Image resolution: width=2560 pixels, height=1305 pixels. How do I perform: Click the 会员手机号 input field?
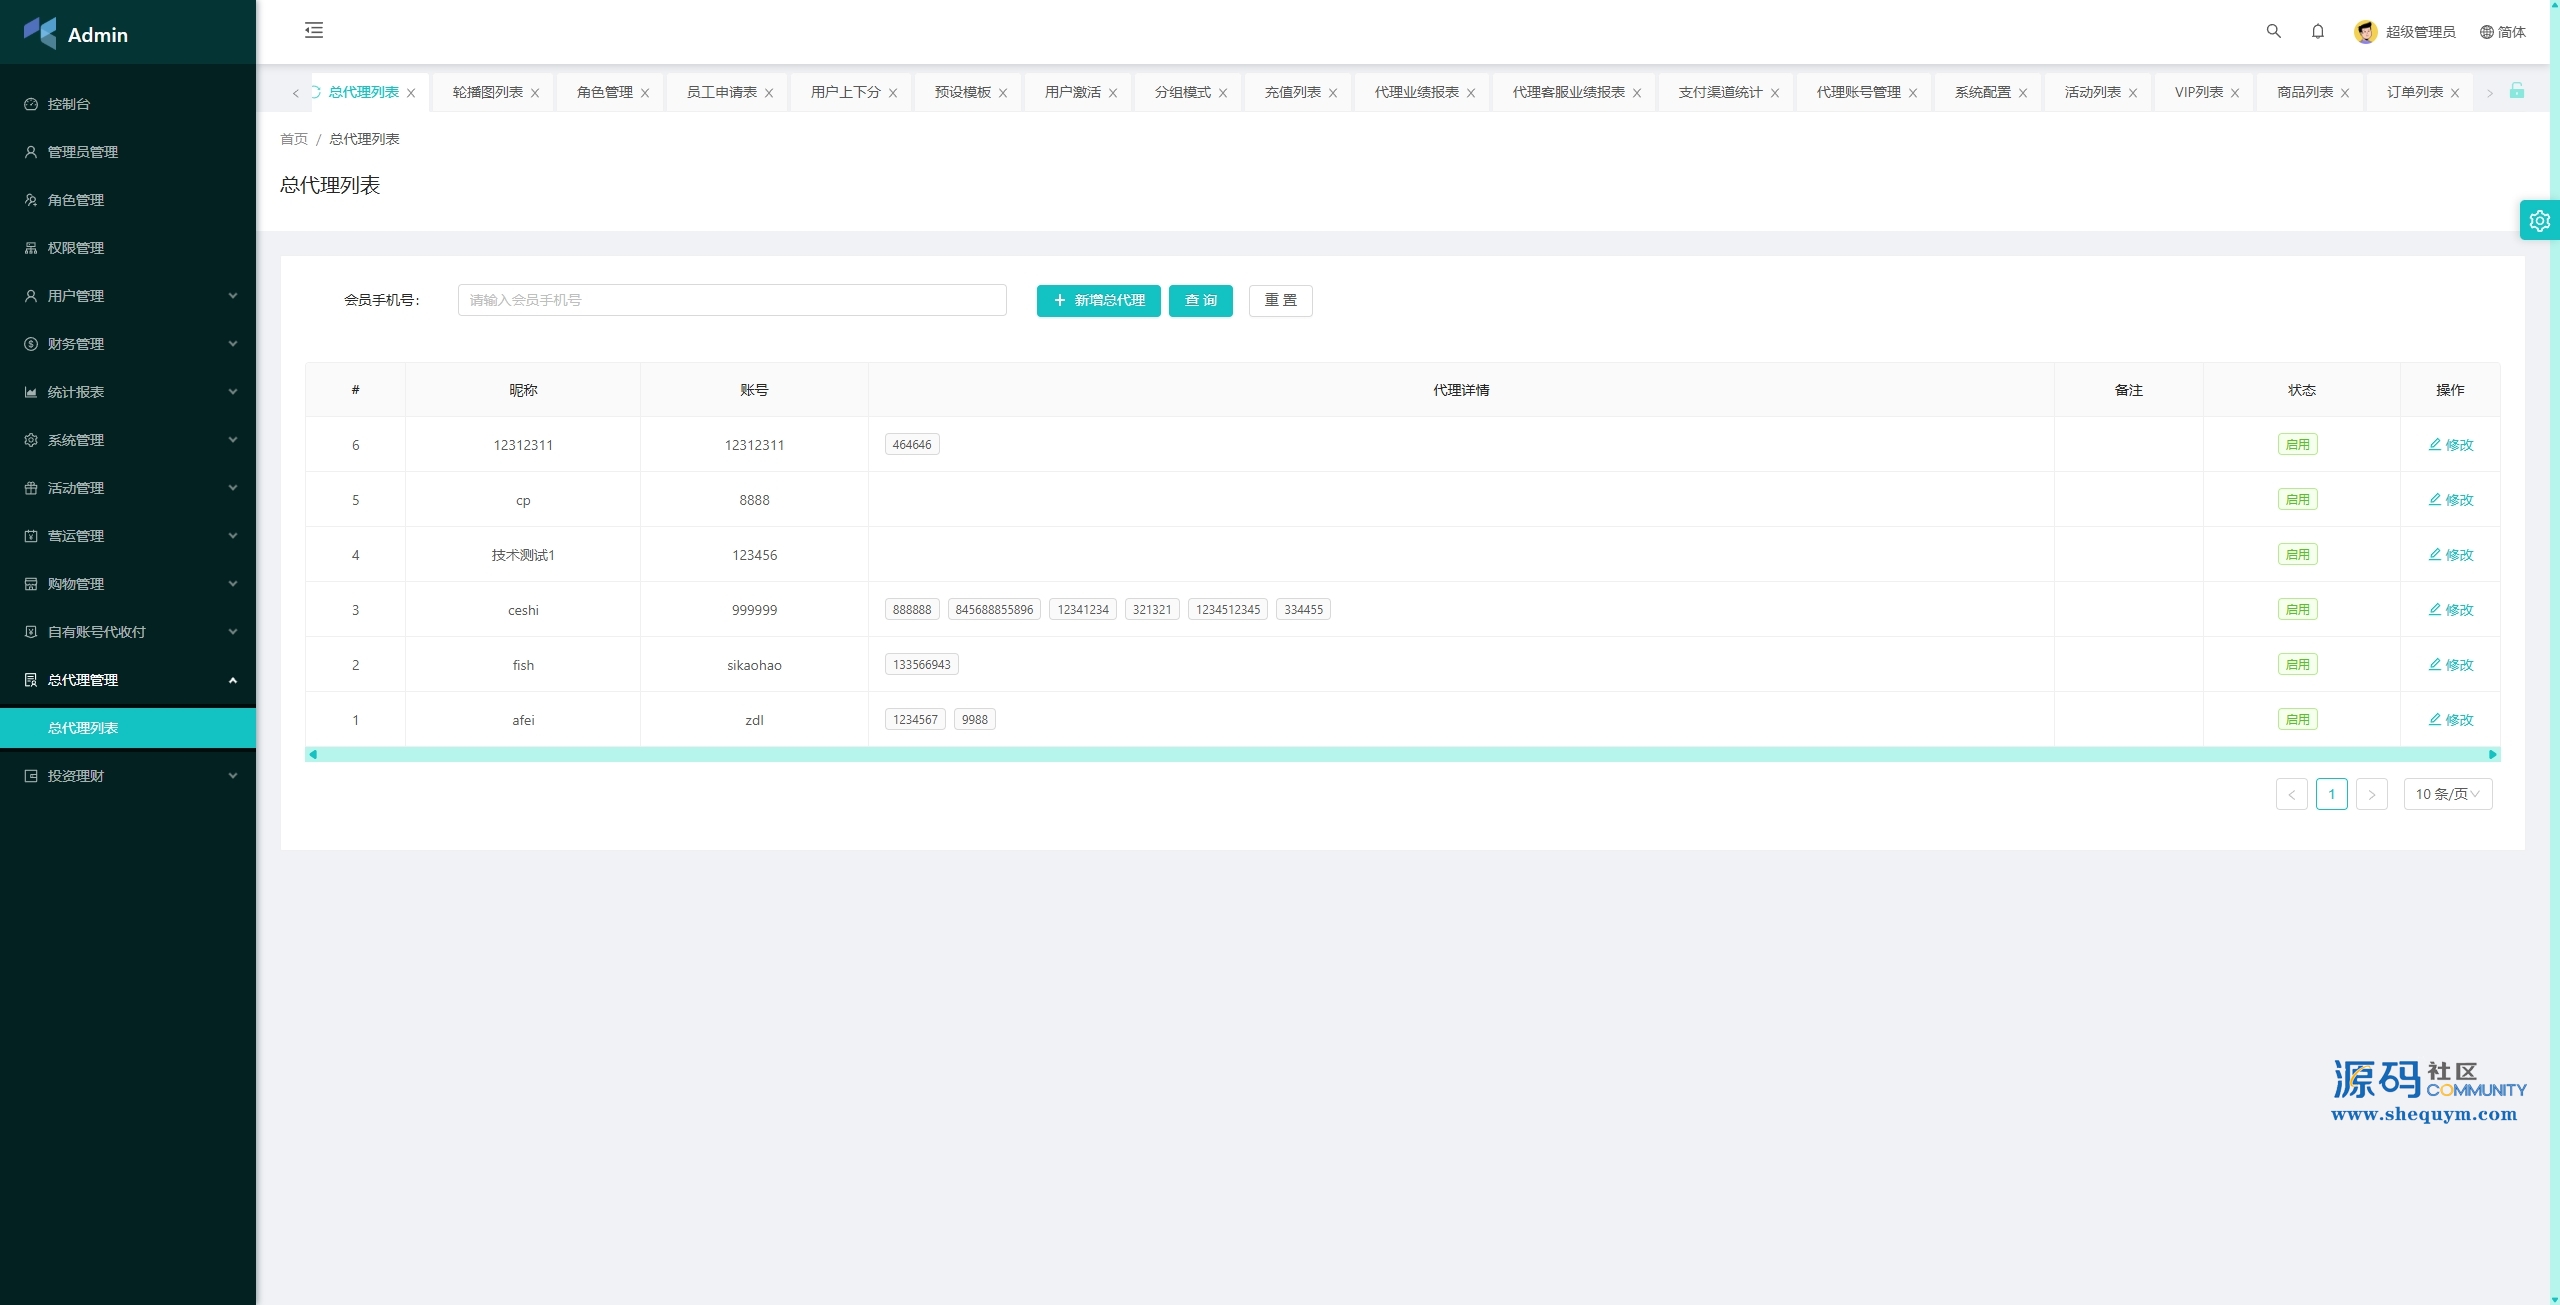coord(732,300)
